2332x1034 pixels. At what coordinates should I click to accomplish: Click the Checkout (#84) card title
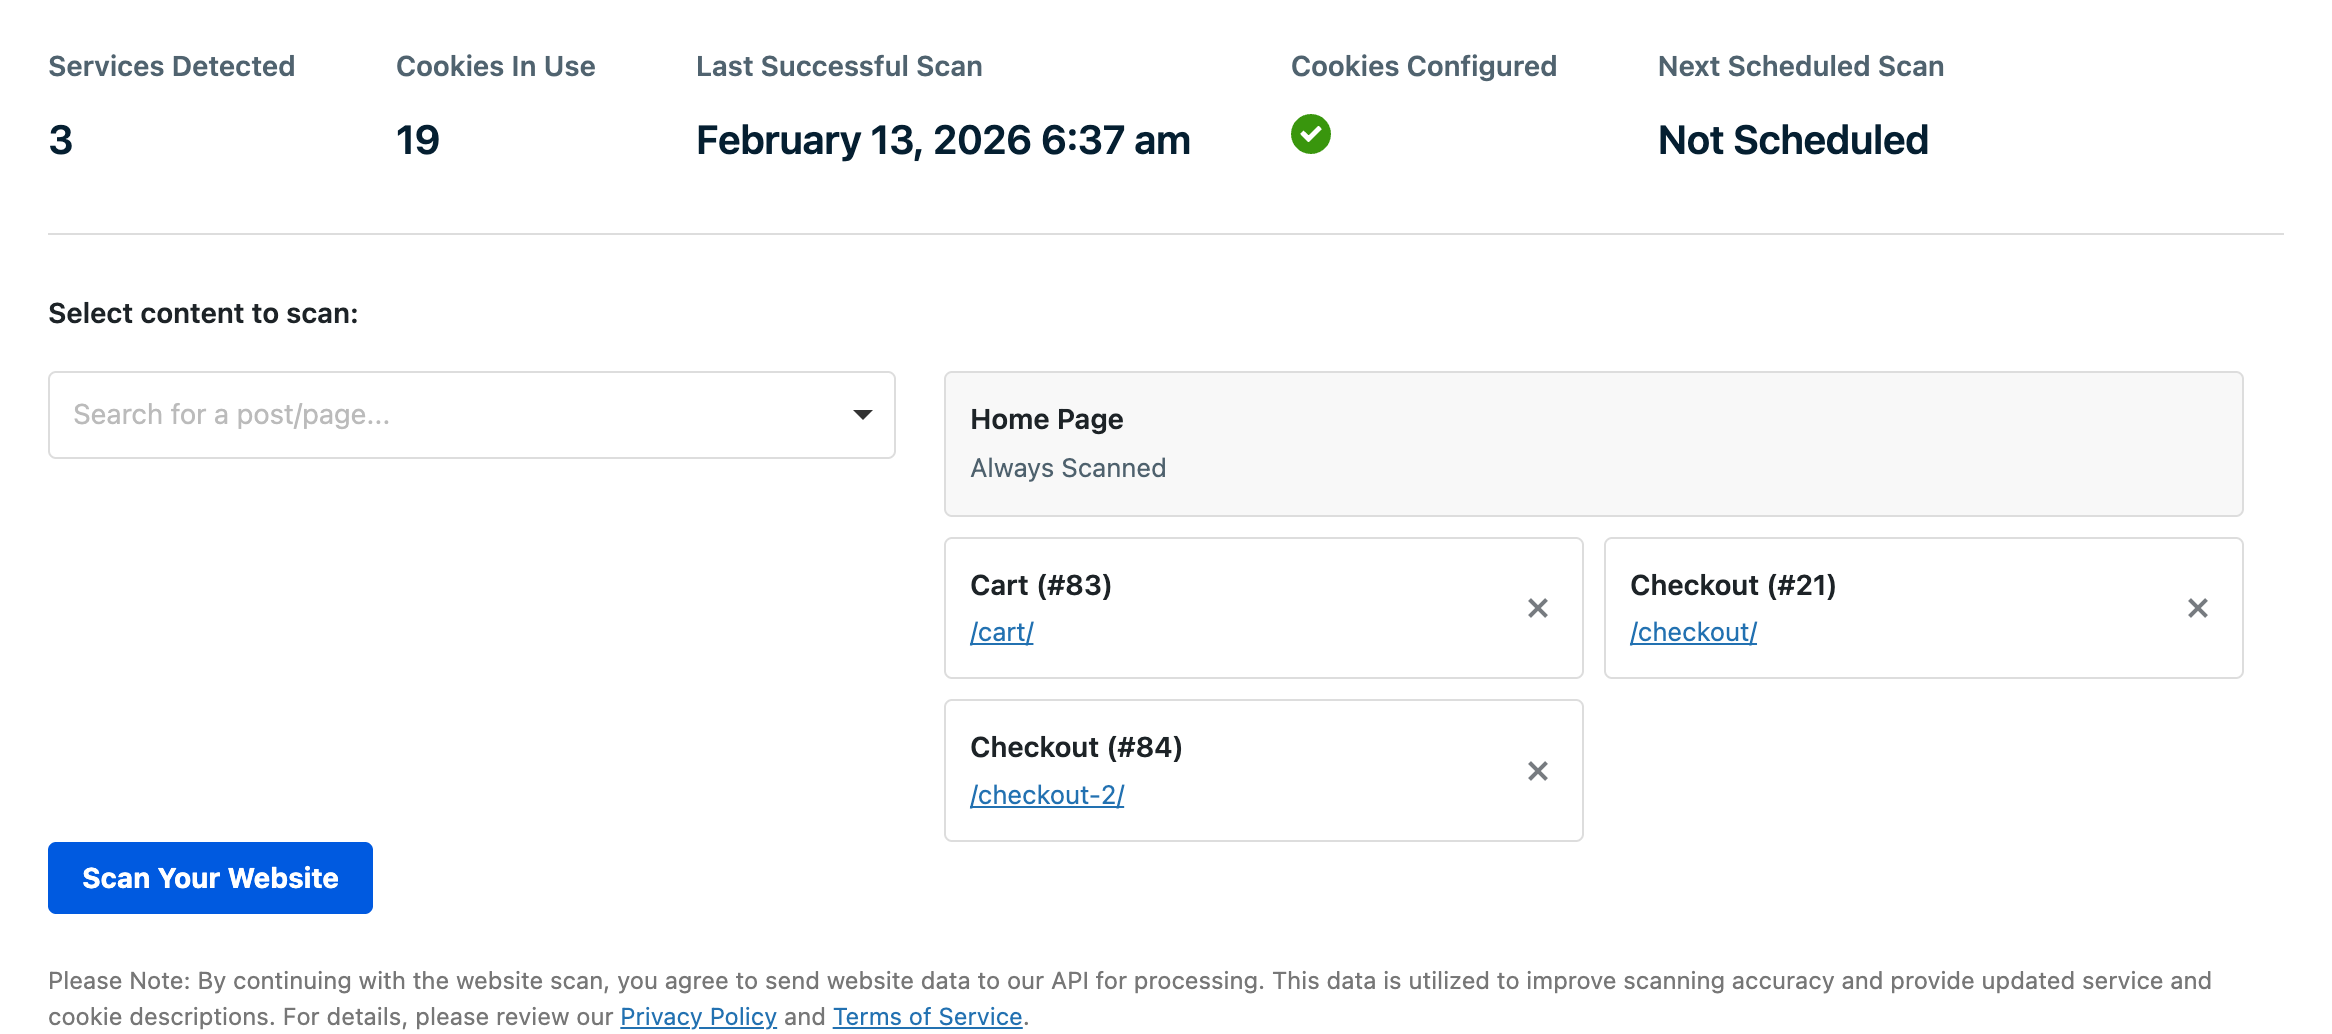(x=1076, y=747)
